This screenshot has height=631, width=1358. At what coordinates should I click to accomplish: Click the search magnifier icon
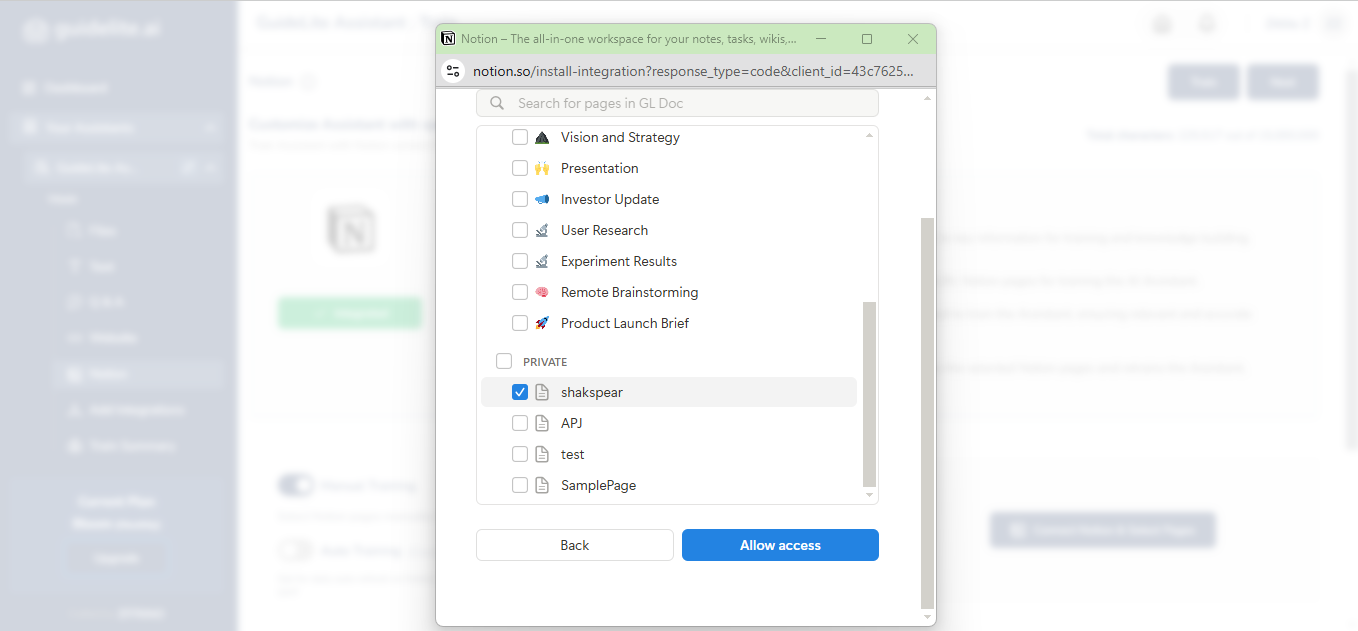point(497,103)
